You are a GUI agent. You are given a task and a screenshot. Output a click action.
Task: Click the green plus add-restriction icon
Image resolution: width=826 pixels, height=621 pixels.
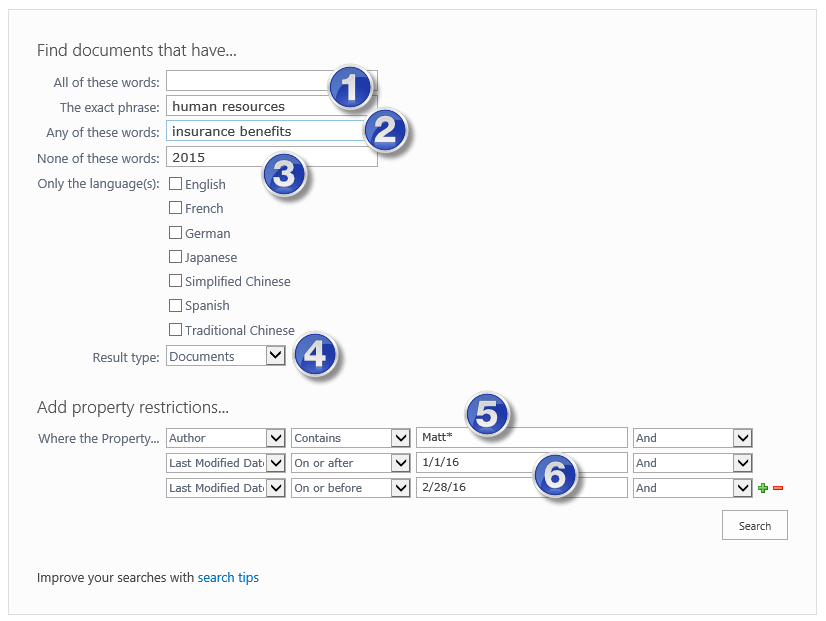(762, 488)
